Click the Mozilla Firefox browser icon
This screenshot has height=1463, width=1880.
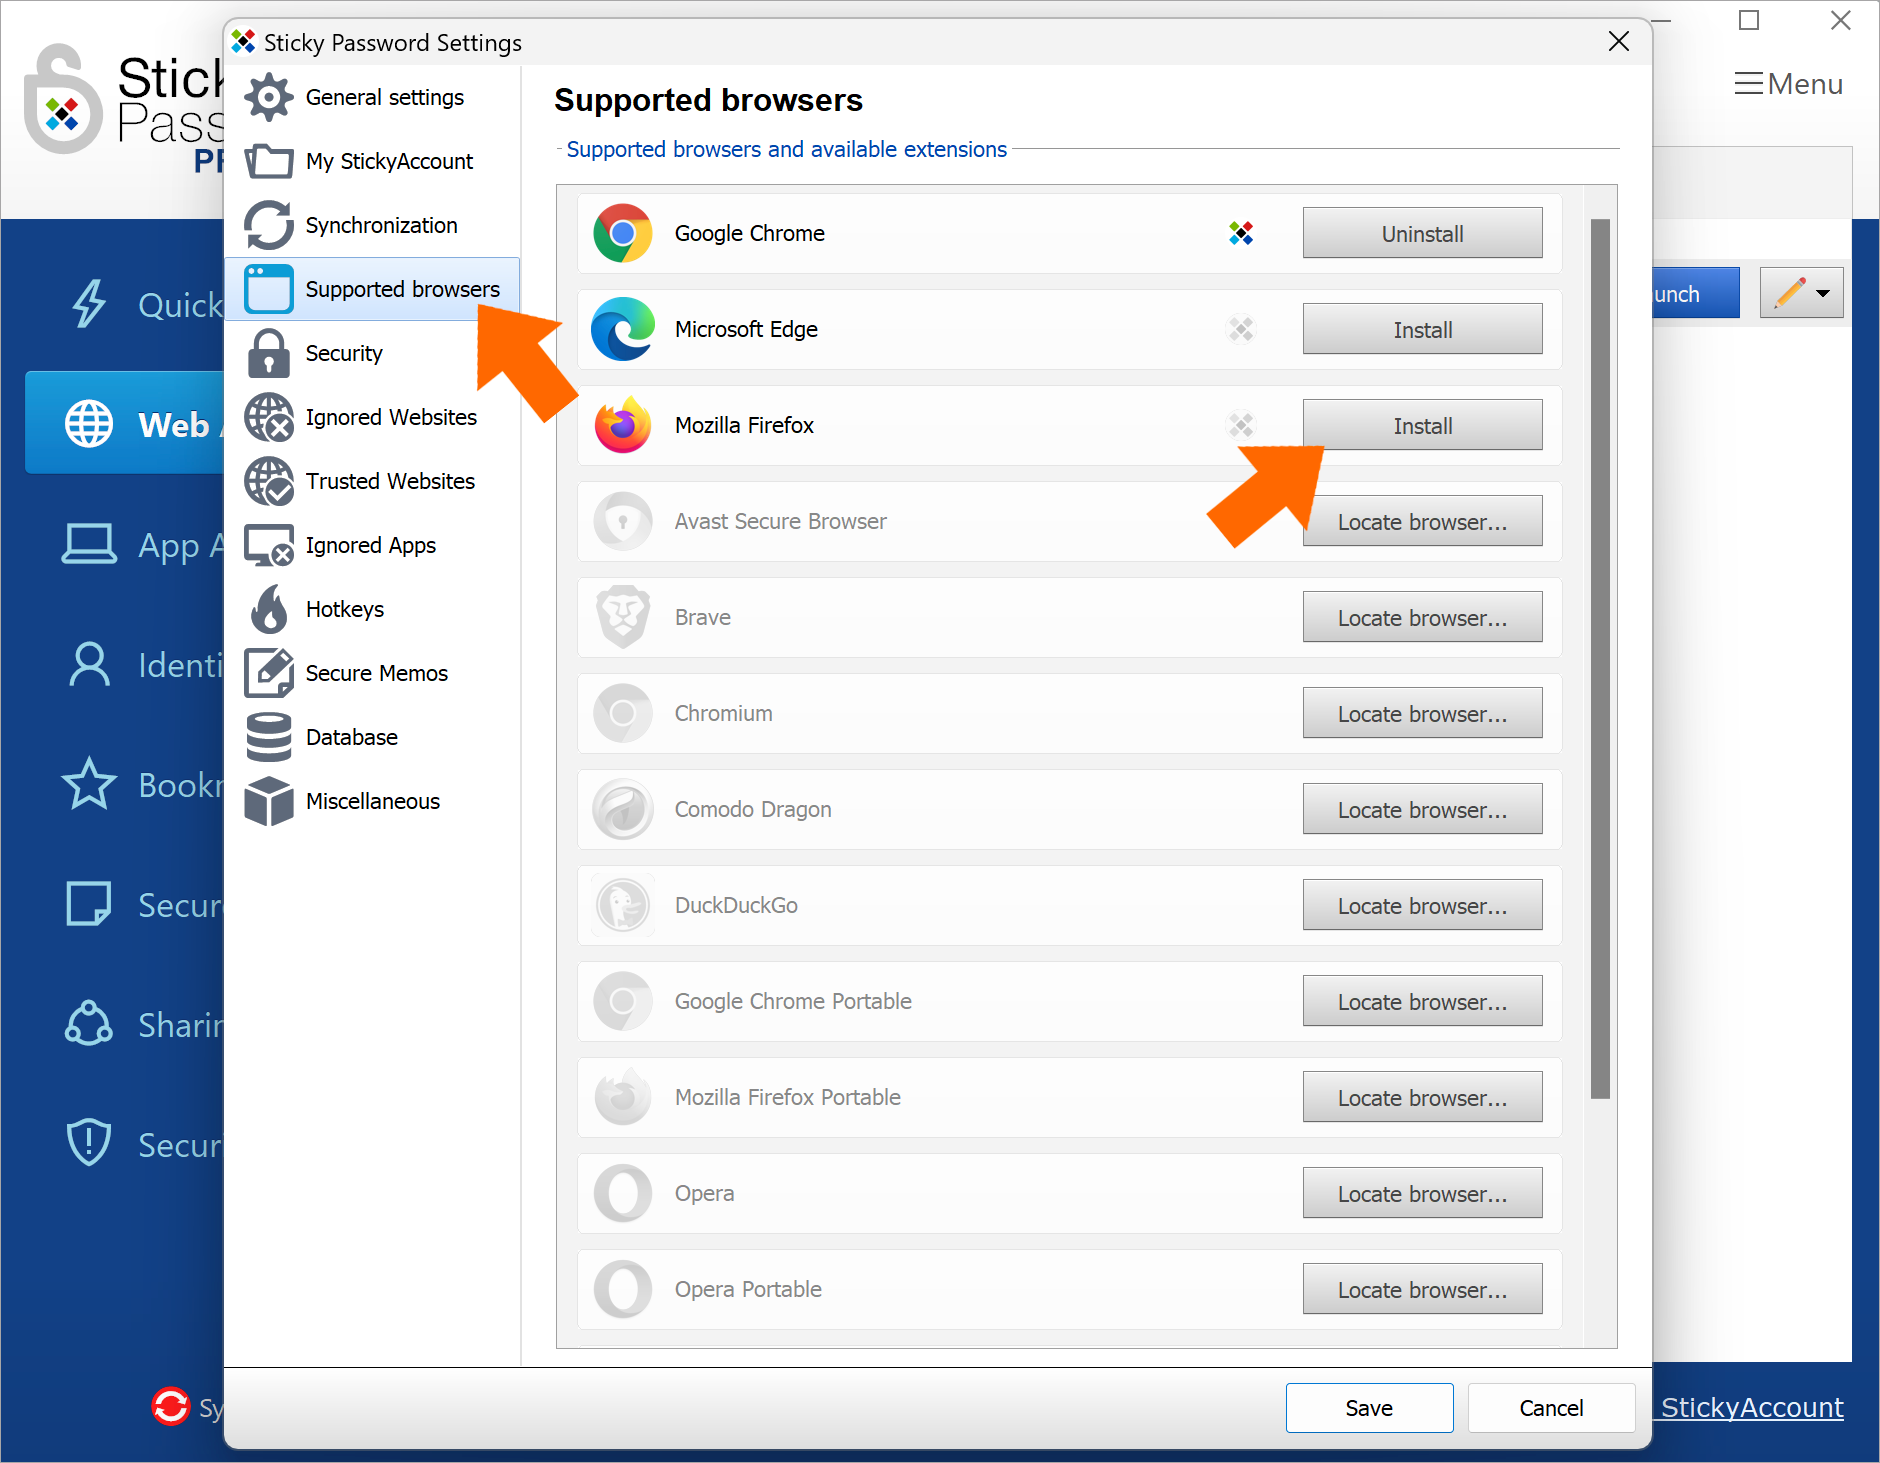coord(623,425)
